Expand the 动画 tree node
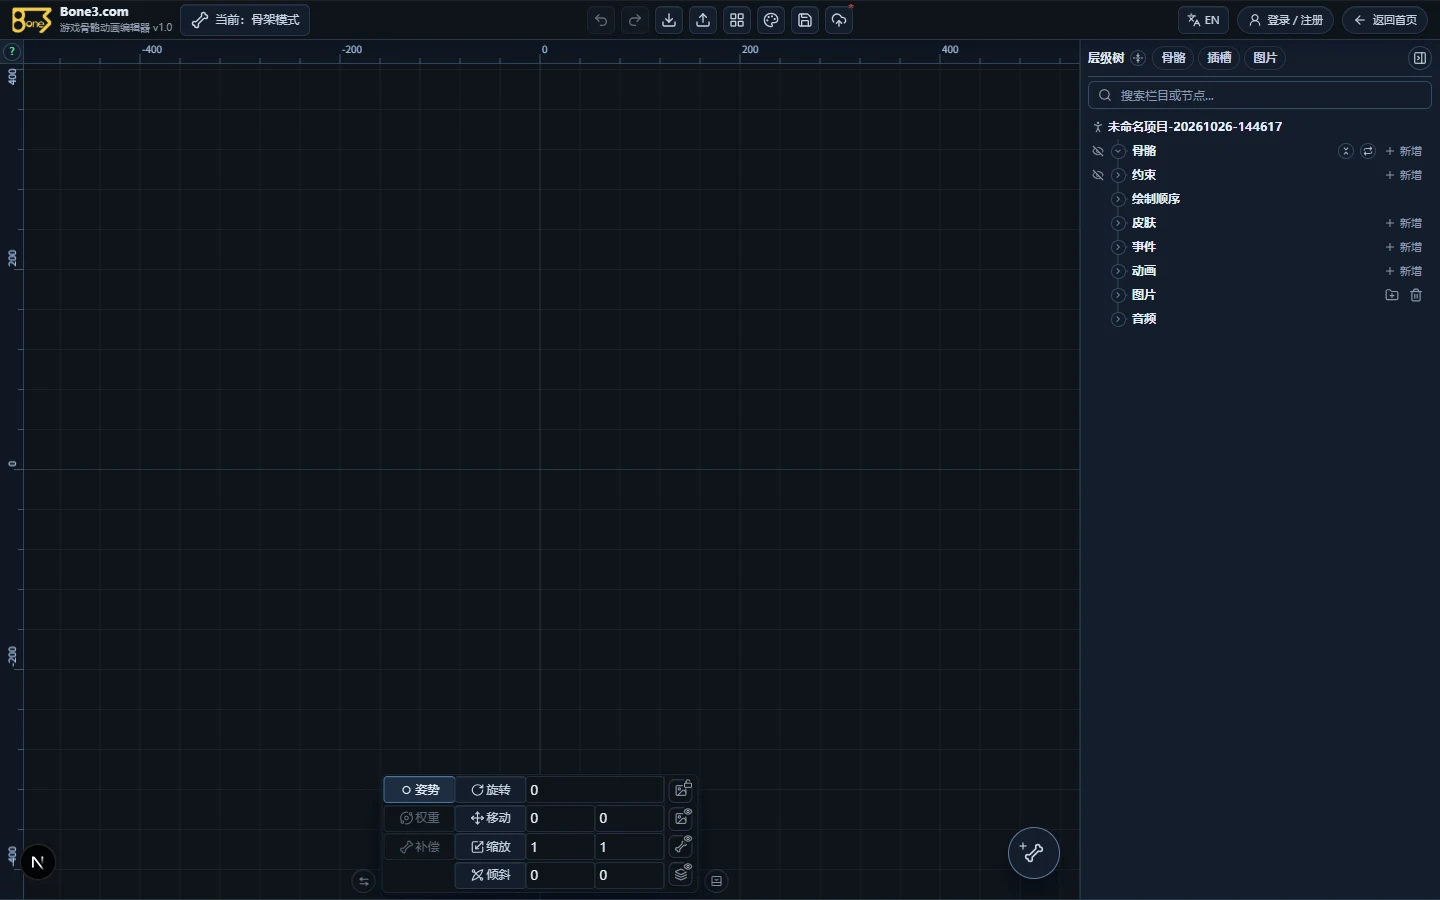This screenshot has height=900, width=1440. coord(1118,271)
